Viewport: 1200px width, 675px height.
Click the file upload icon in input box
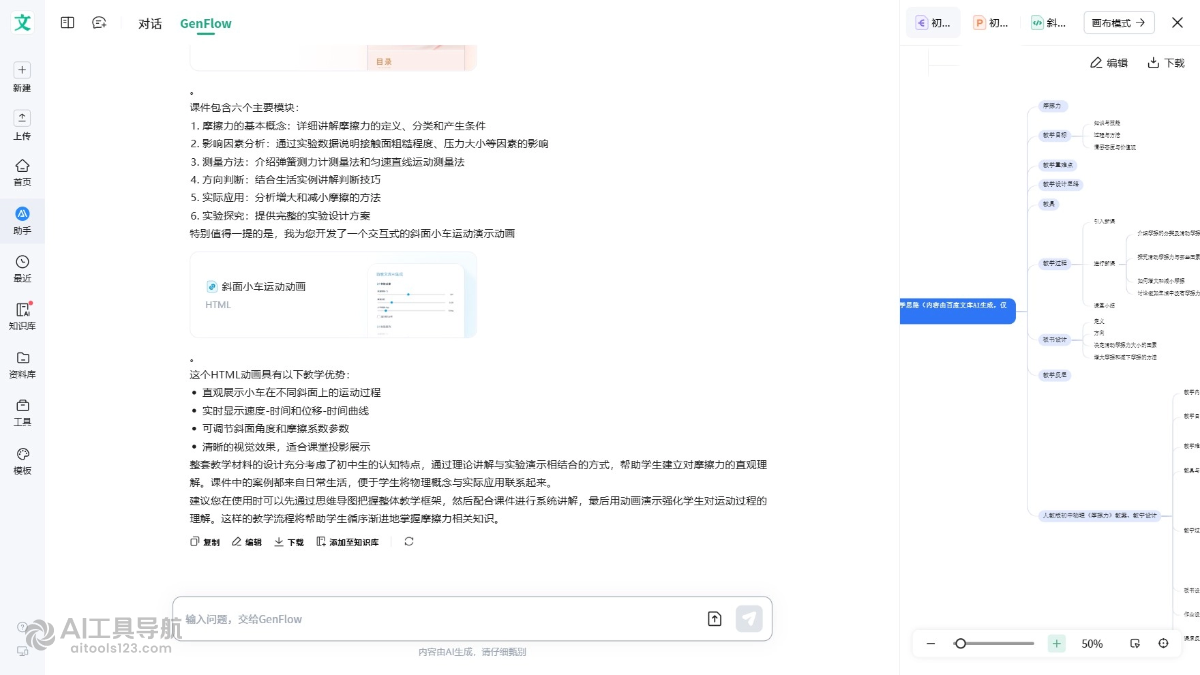tap(714, 619)
